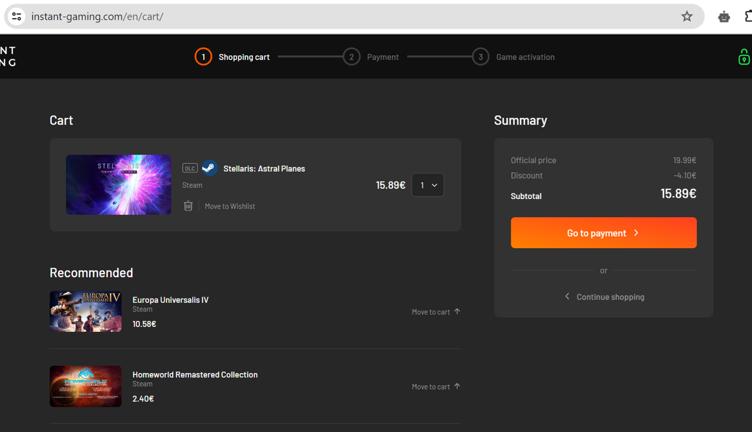Click the Steam platform icon for Stellaris
Image resolution: width=752 pixels, height=432 pixels.
209,168
